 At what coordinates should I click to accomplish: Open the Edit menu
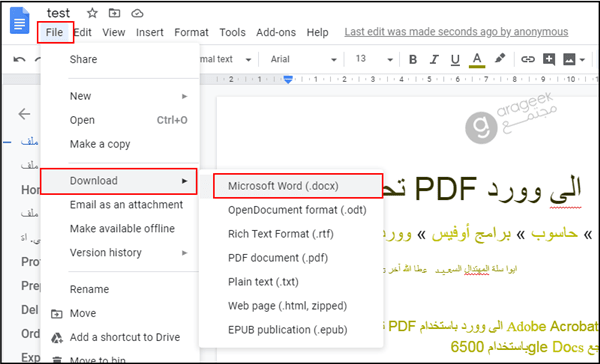tap(83, 33)
